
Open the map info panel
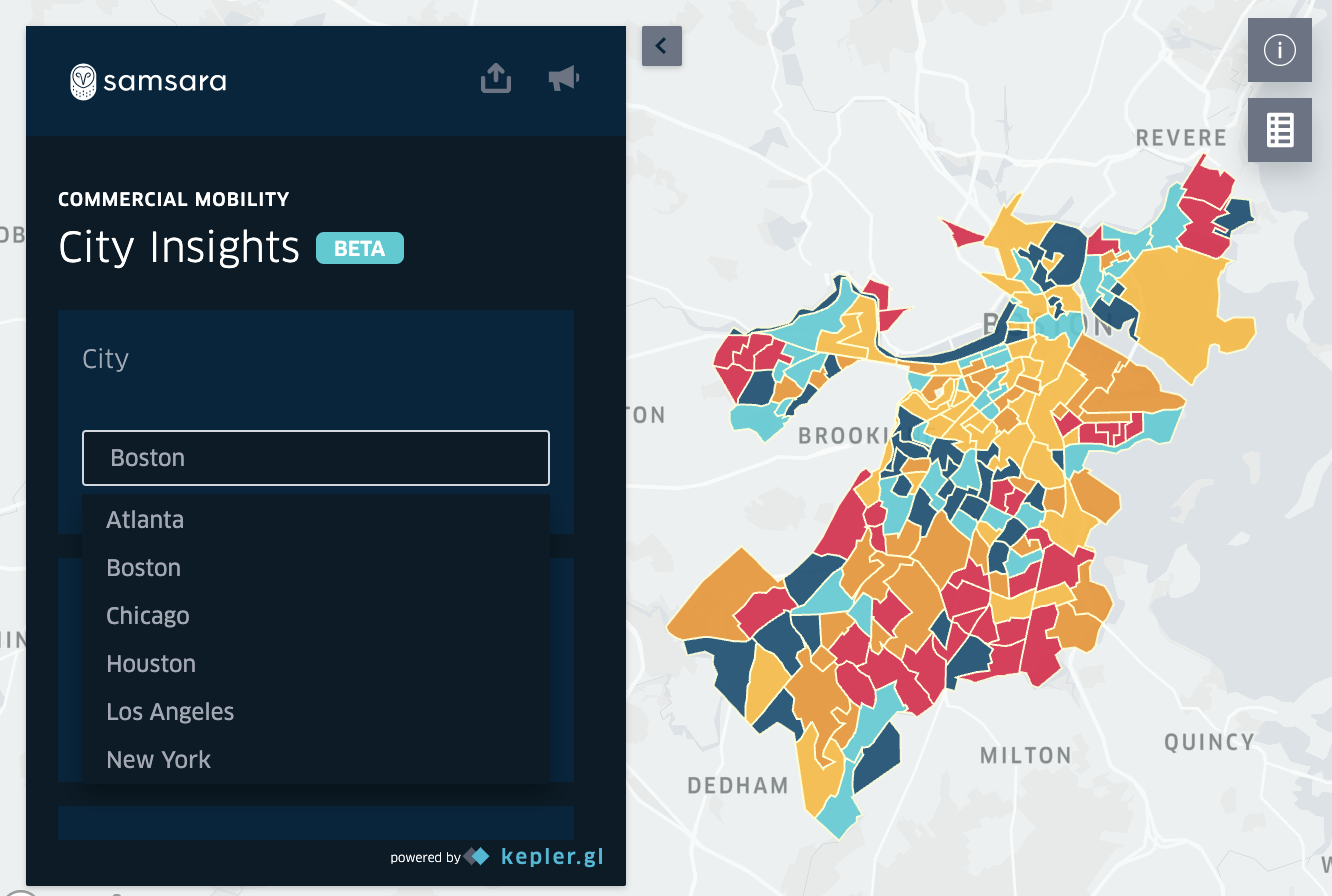pos(1279,50)
